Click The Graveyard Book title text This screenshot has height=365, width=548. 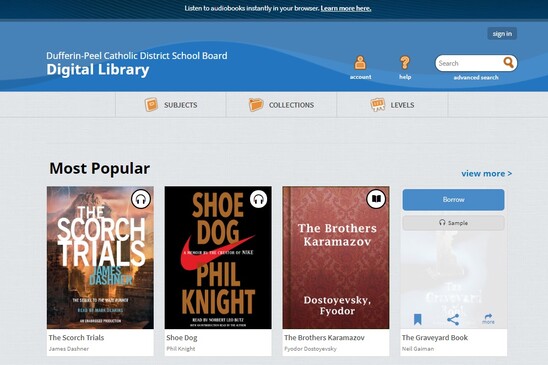(x=435, y=338)
